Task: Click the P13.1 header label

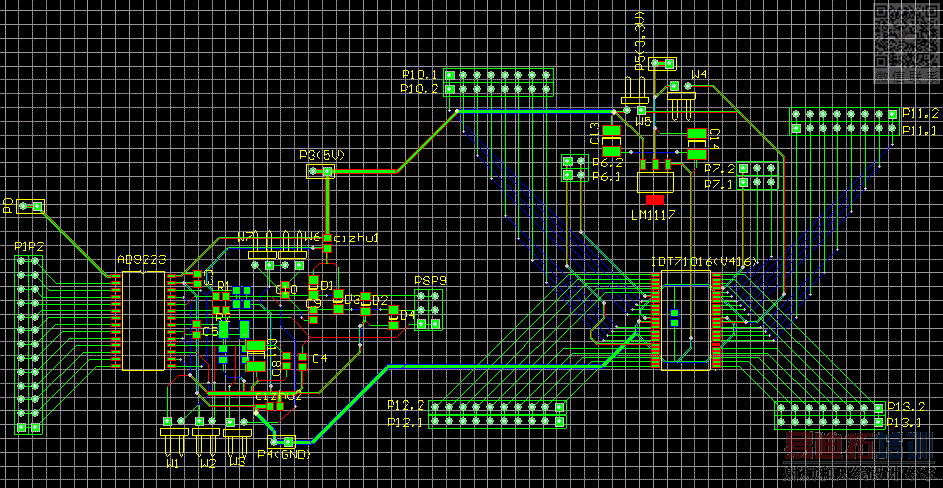Action: 906,422
